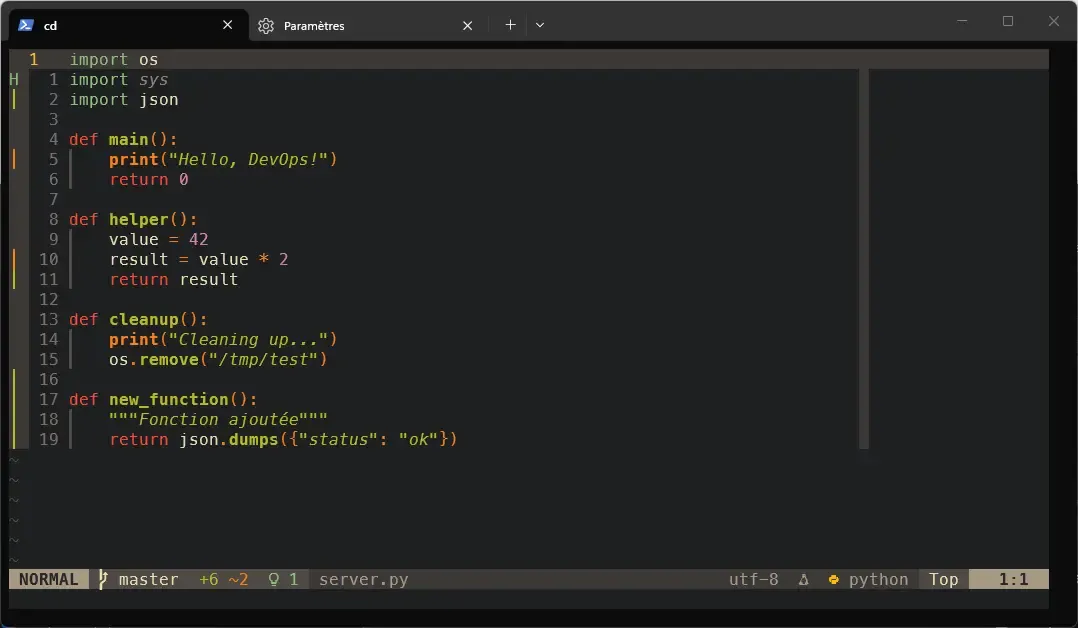Click line number 15 in the gutter
Screen dimensions: 1078x628
coord(48,359)
